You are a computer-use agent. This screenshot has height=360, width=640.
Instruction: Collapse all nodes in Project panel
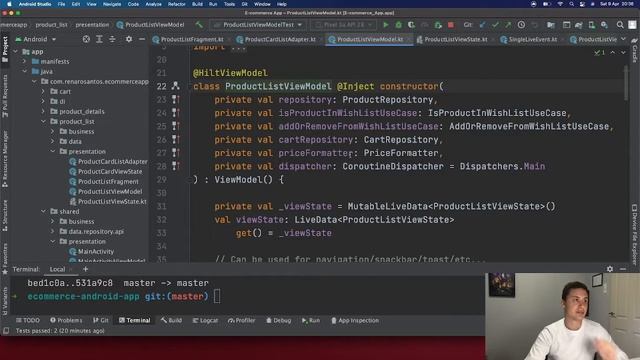pos(112,39)
